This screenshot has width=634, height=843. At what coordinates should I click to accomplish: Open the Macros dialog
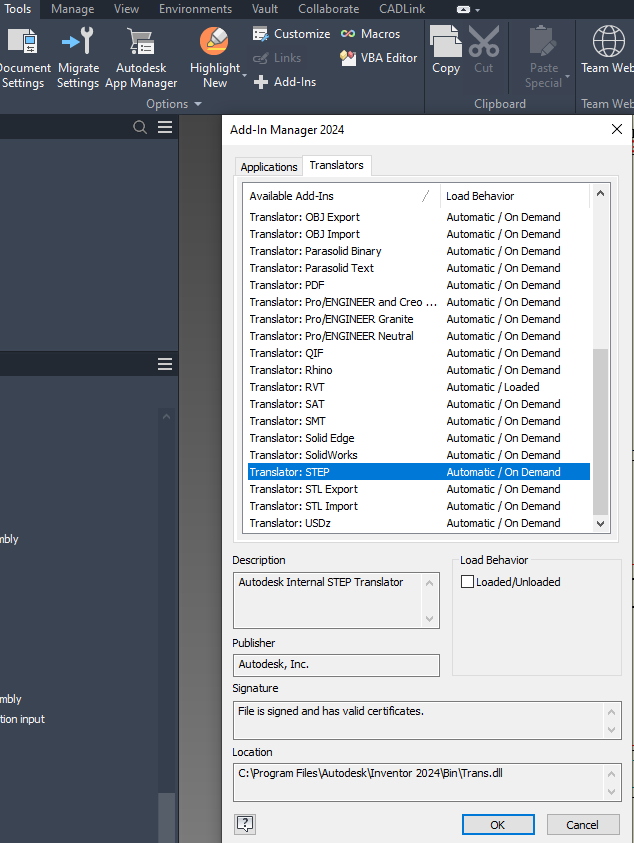pos(370,34)
